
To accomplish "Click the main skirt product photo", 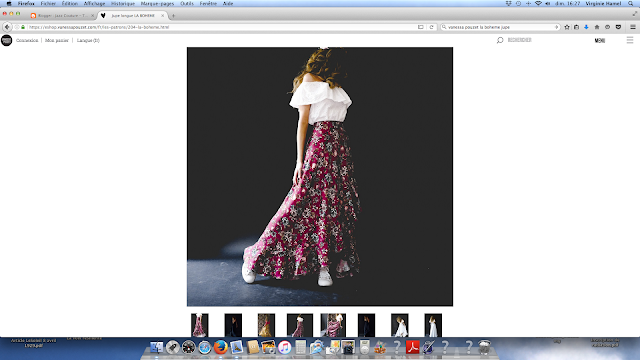I will 320,176.
